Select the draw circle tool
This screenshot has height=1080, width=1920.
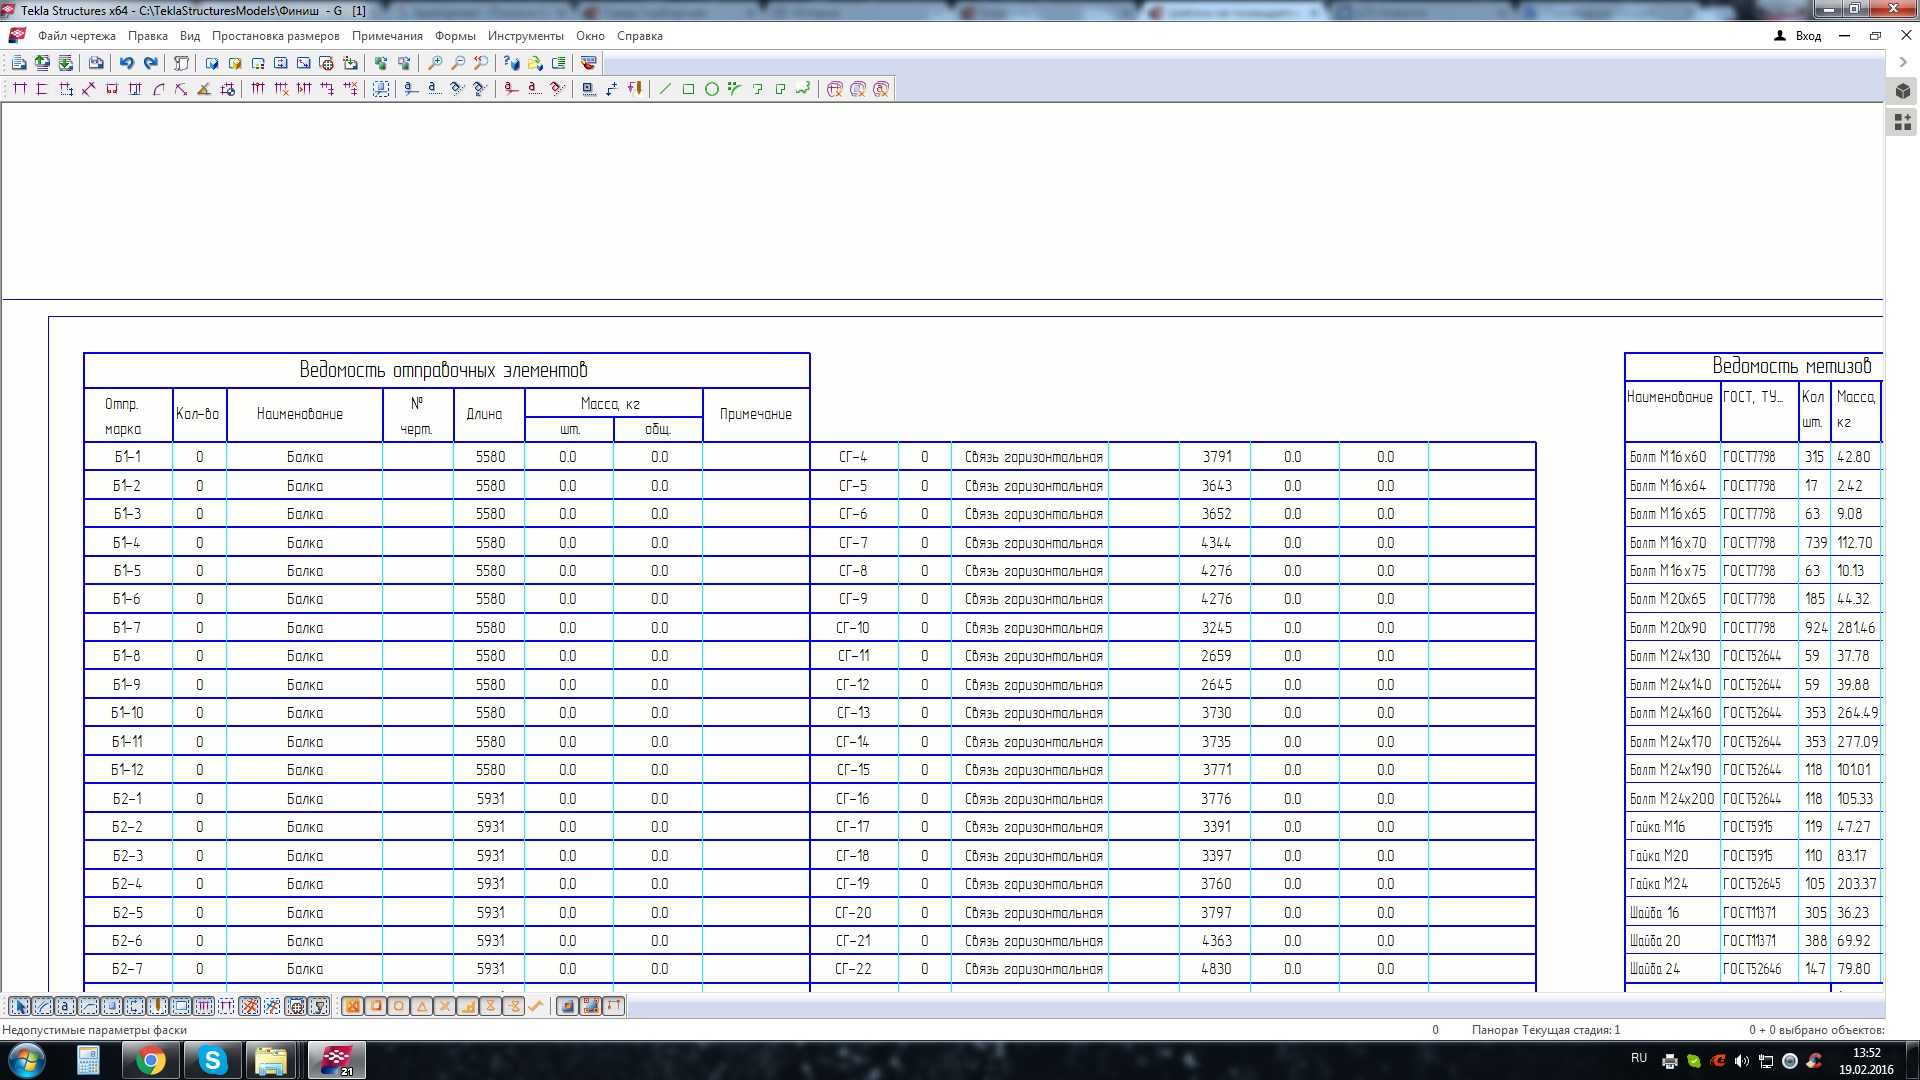coord(711,89)
